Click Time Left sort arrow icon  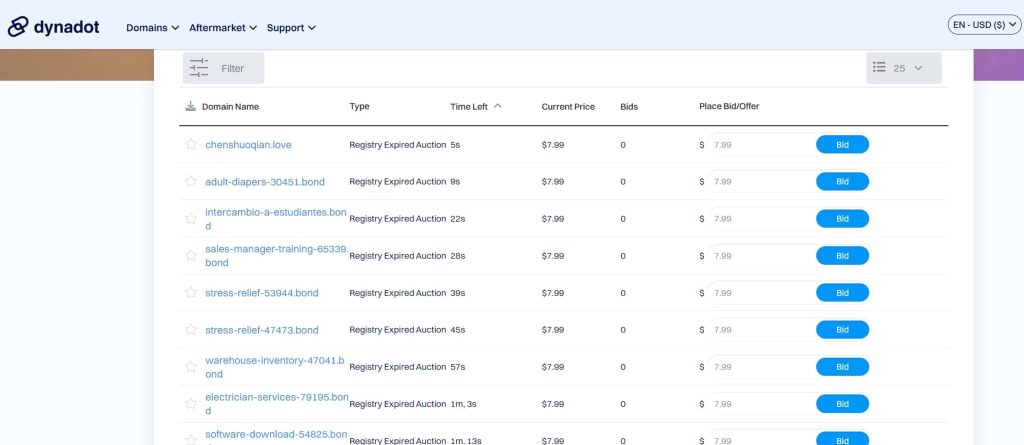pyautogui.click(x=498, y=106)
